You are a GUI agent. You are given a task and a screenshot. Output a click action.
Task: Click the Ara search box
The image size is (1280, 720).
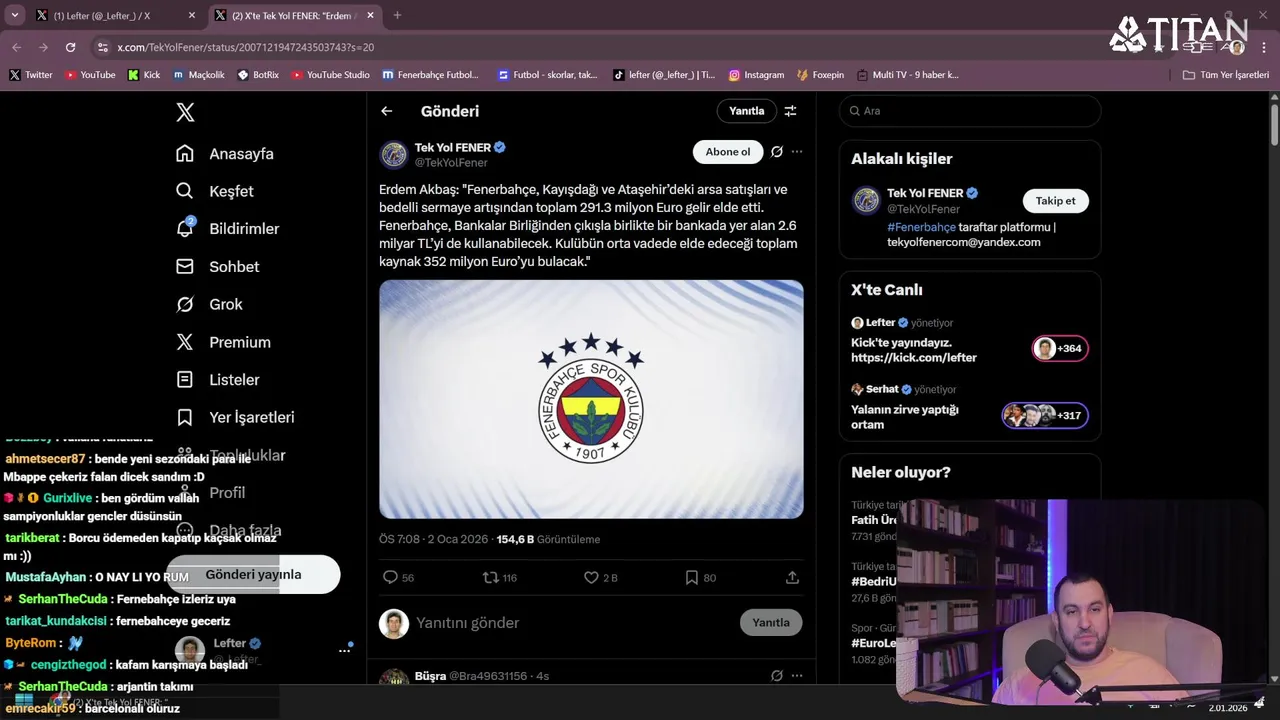970,111
